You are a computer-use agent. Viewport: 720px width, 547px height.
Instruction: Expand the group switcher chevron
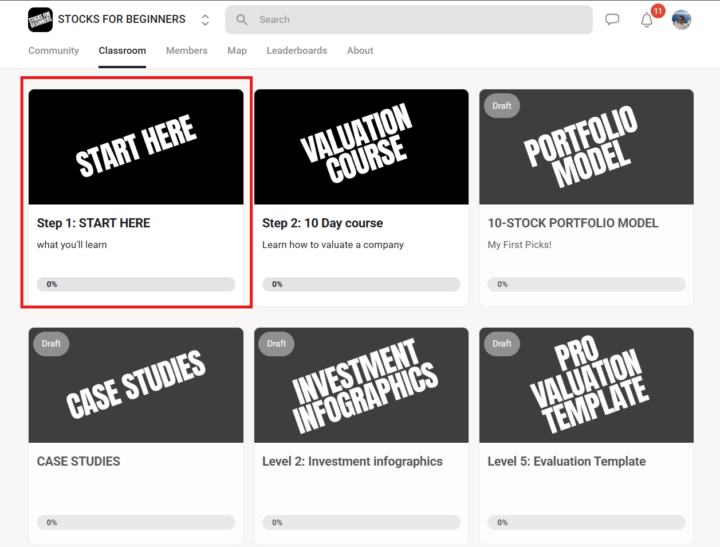(205, 20)
